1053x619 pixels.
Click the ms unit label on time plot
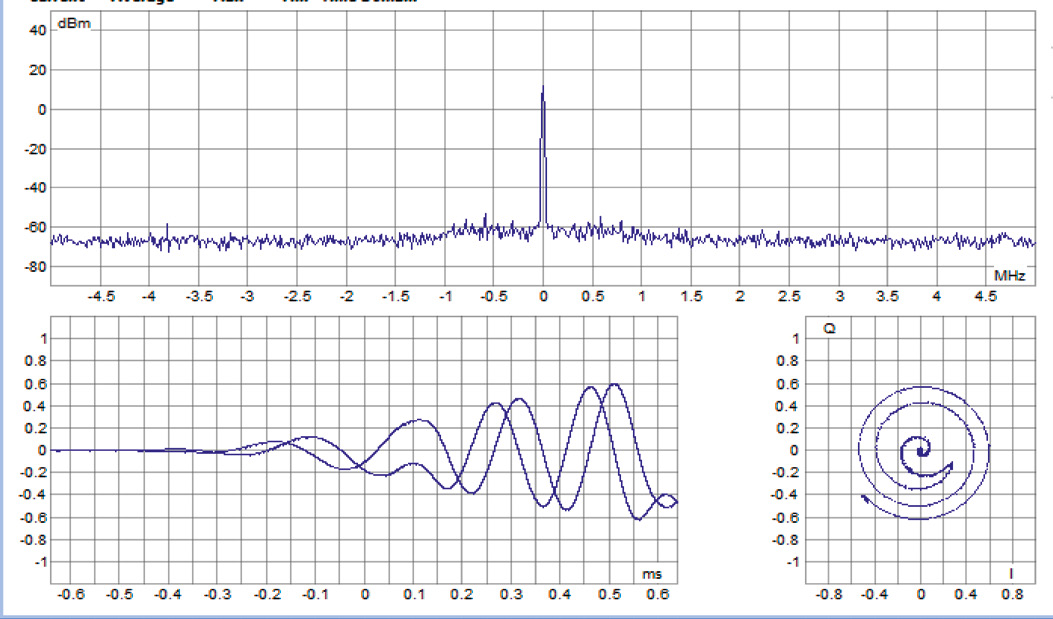point(651,575)
